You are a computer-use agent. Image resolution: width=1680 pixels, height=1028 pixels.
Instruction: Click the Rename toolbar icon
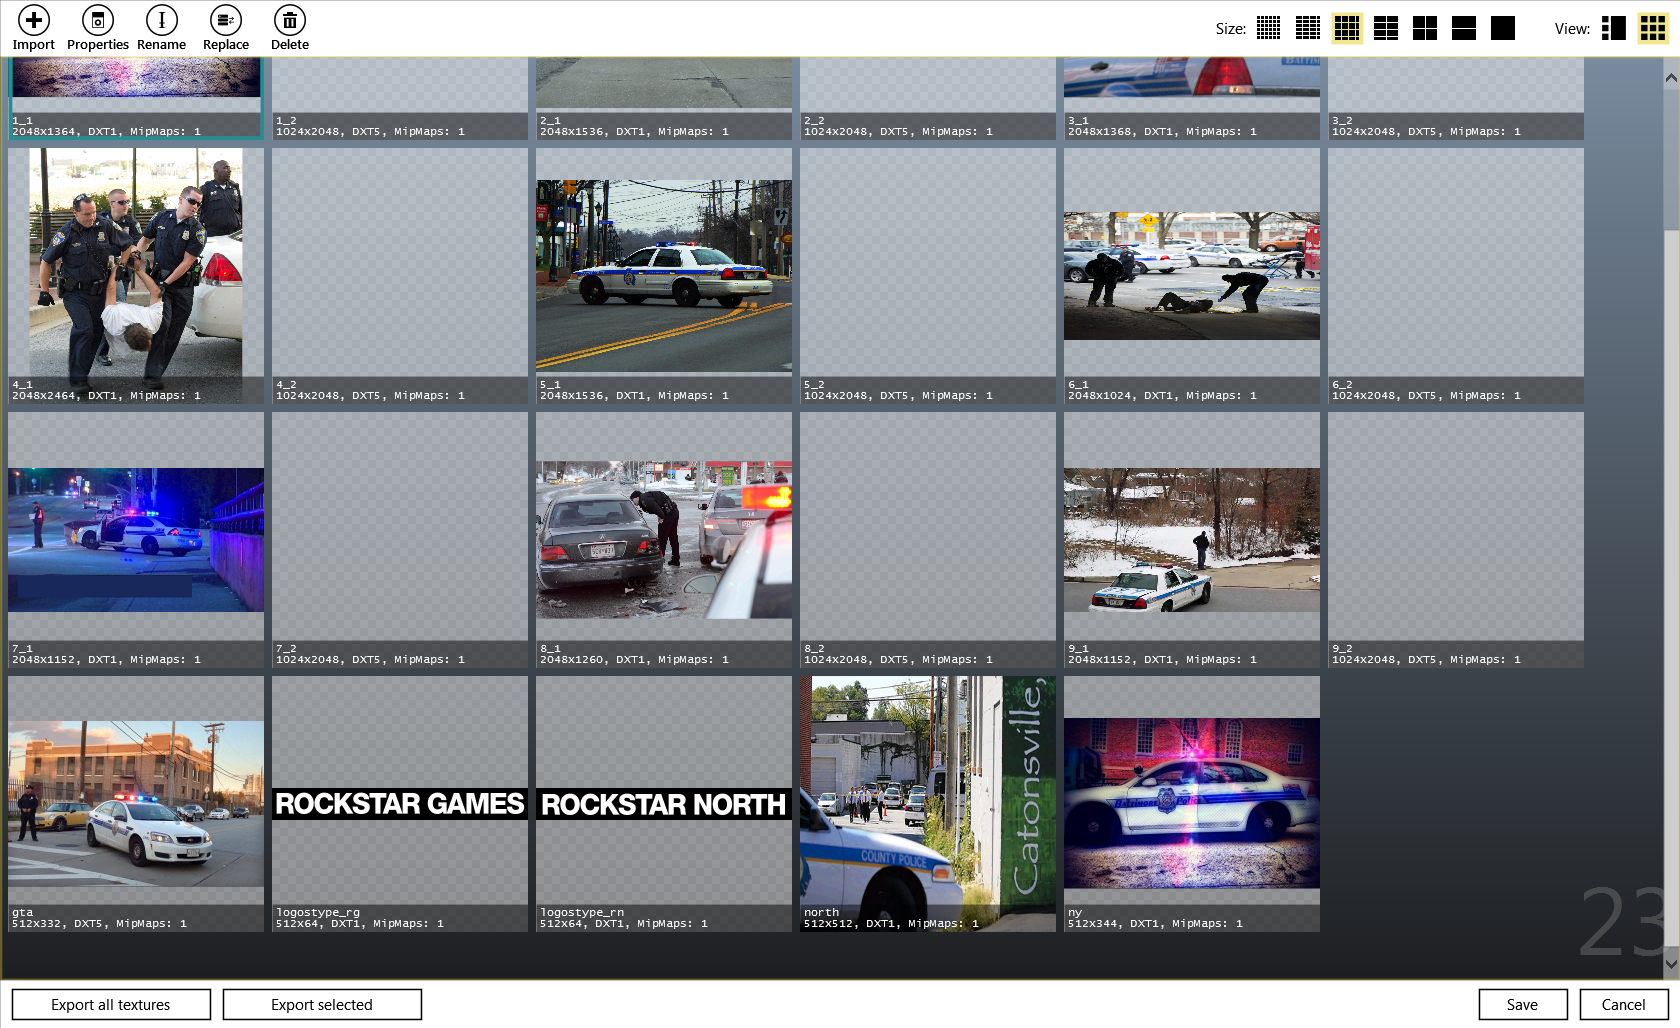tap(162, 21)
